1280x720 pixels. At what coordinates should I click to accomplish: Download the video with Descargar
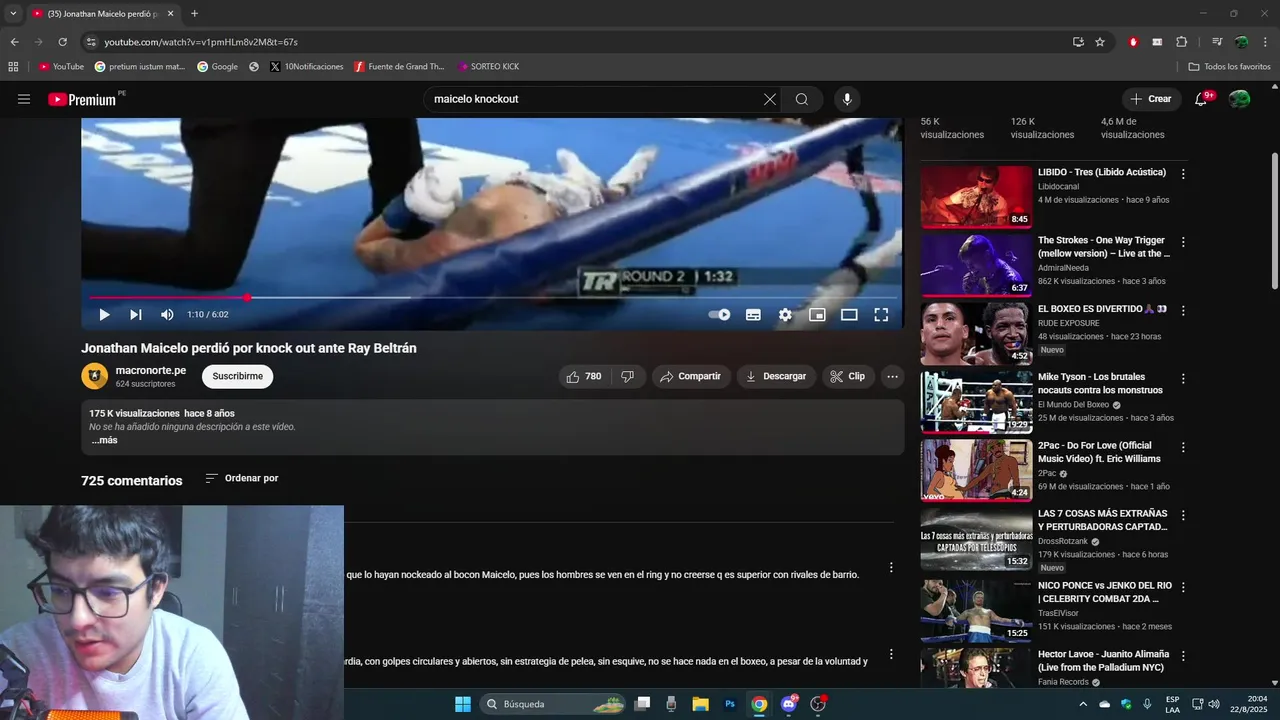[x=776, y=376]
